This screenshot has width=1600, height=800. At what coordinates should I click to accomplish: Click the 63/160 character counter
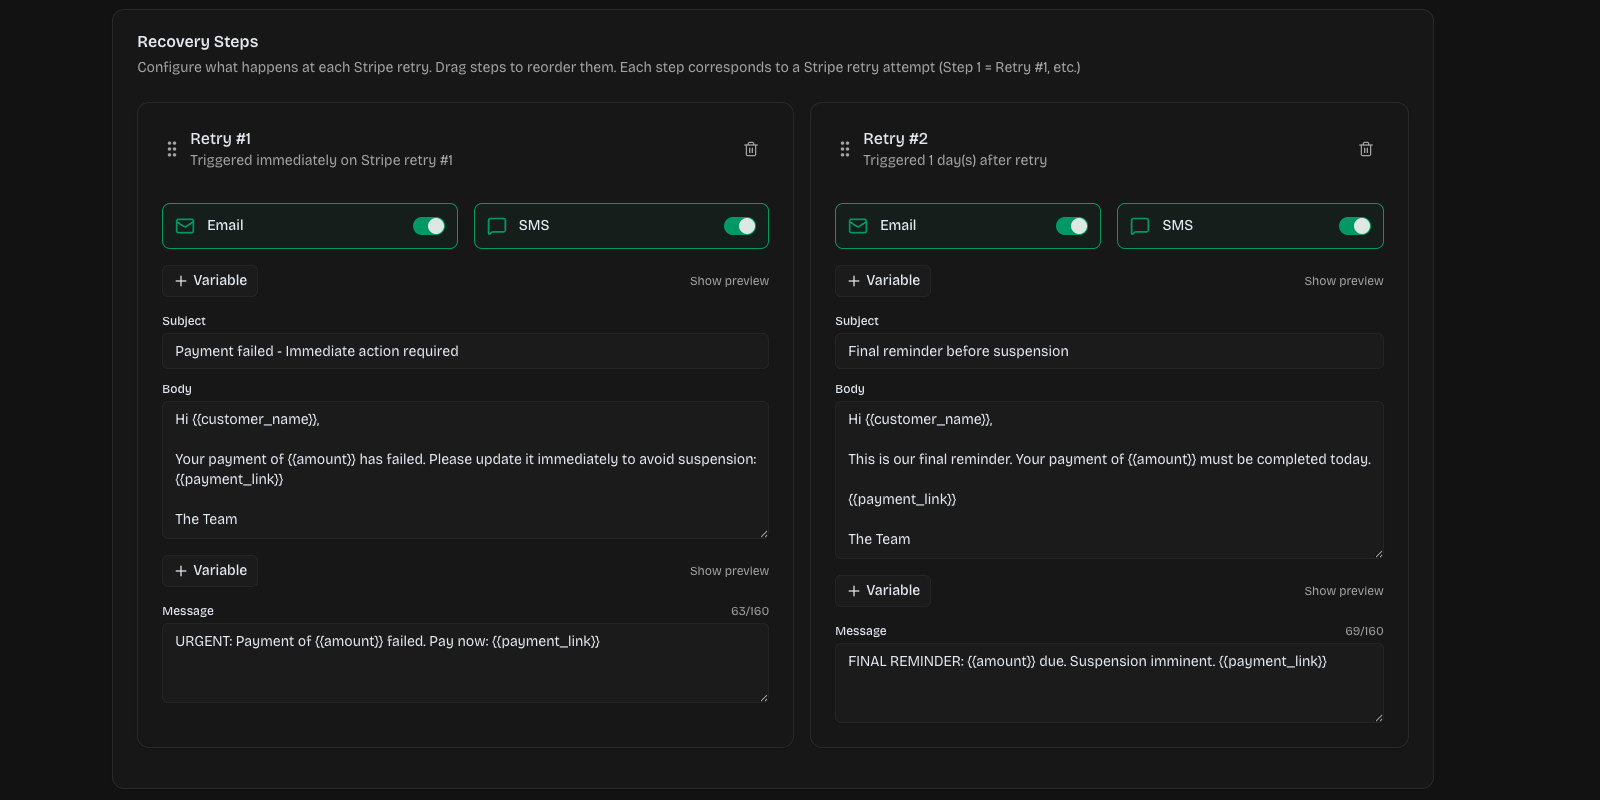coord(750,611)
